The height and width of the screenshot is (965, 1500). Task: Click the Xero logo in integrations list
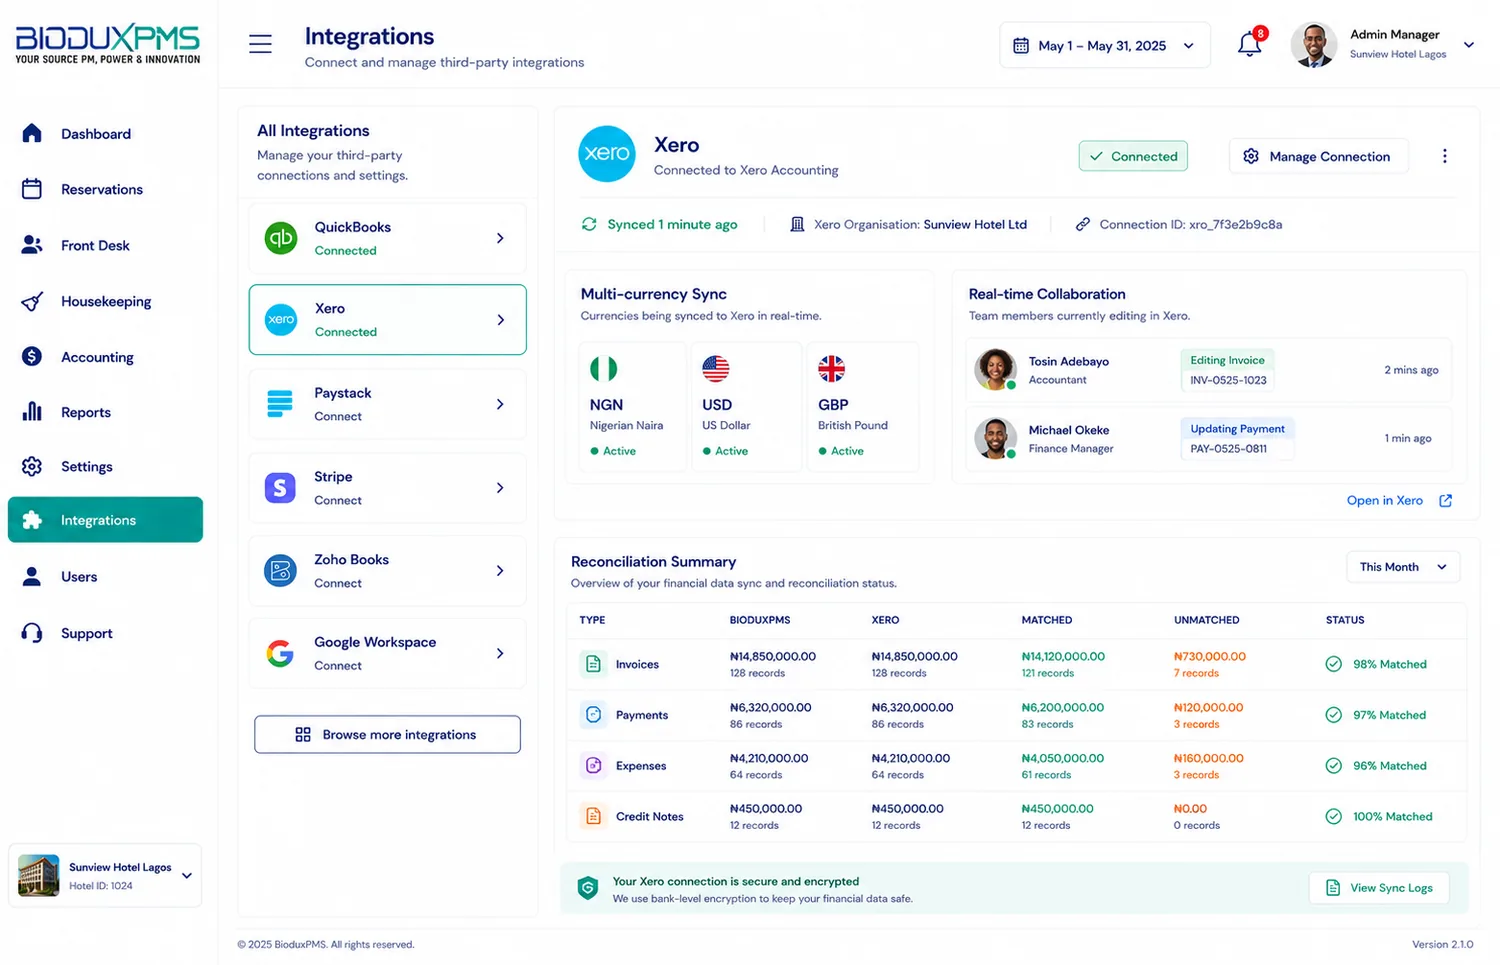281,319
